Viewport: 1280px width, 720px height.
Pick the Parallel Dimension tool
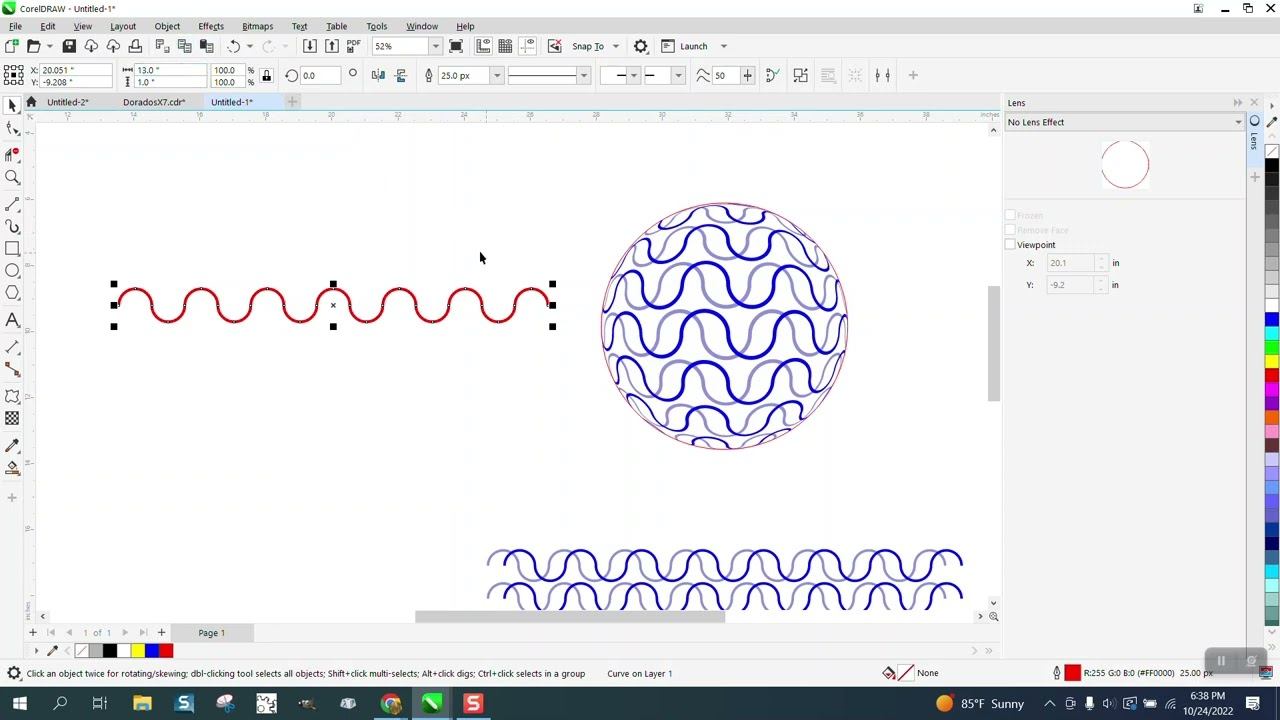click(12, 347)
